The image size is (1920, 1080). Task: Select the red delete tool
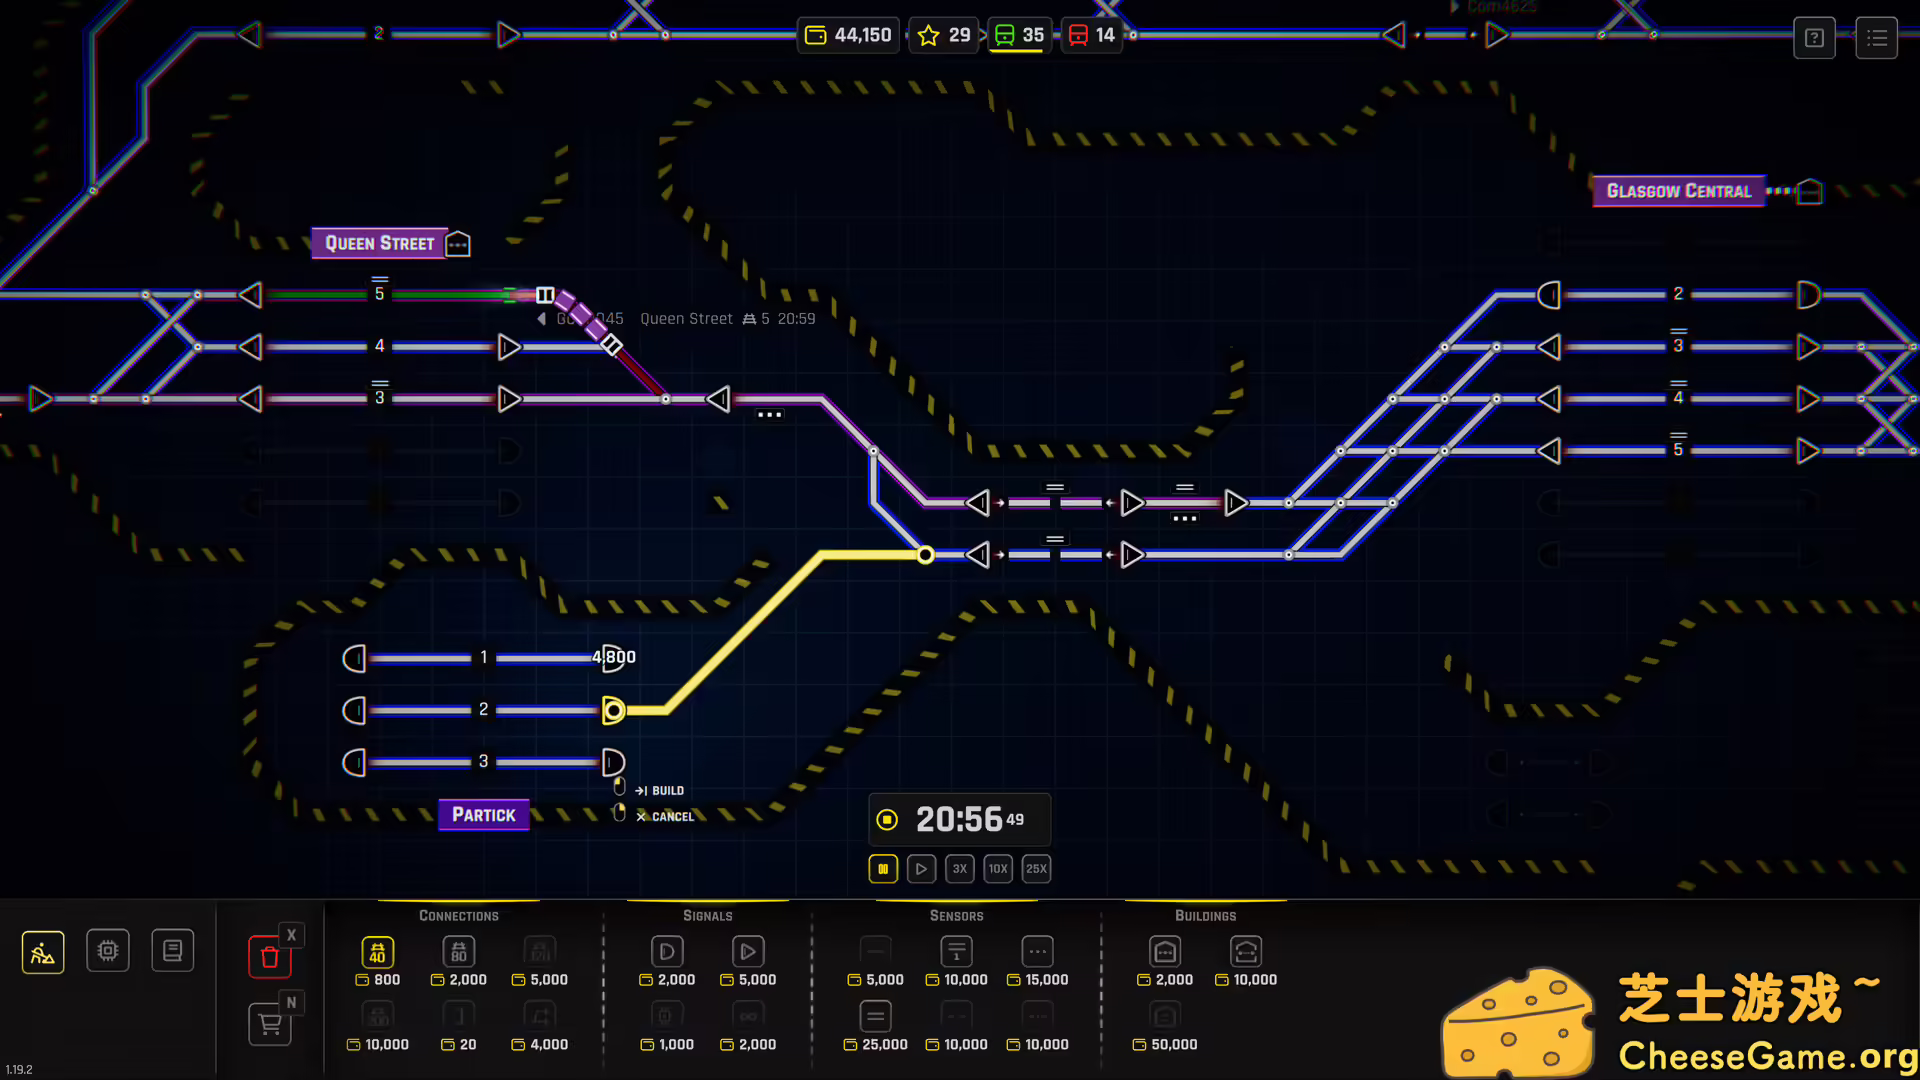click(269, 957)
